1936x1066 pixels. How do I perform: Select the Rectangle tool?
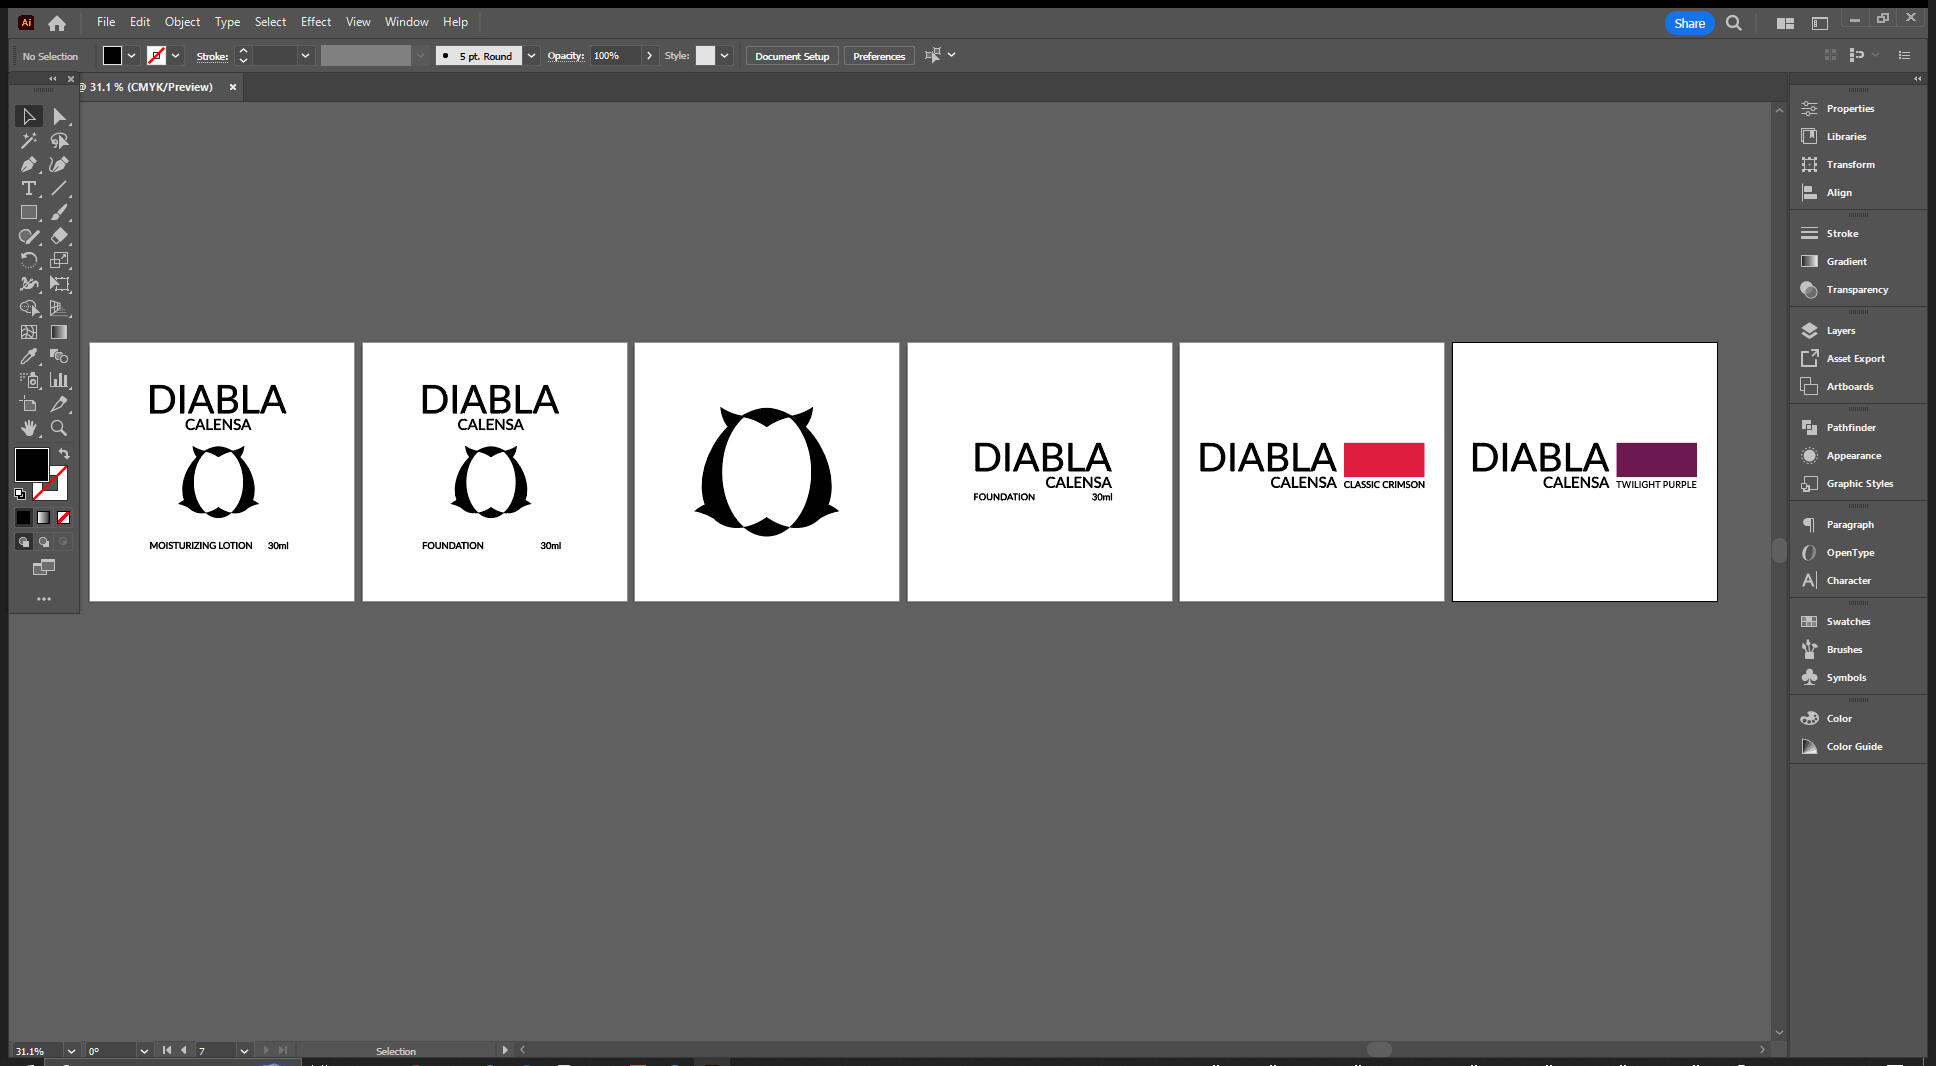[28, 212]
